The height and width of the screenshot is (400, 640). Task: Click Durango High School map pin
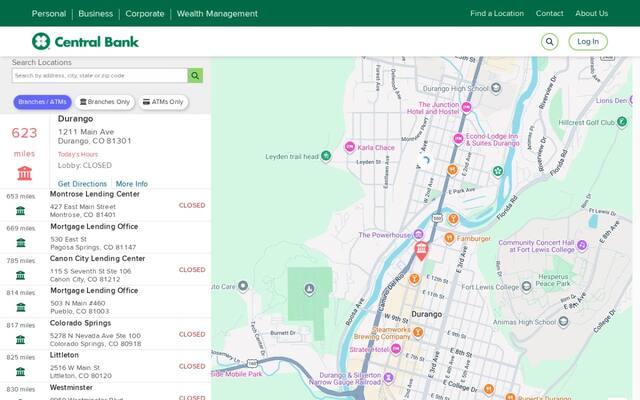tap(496, 87)
